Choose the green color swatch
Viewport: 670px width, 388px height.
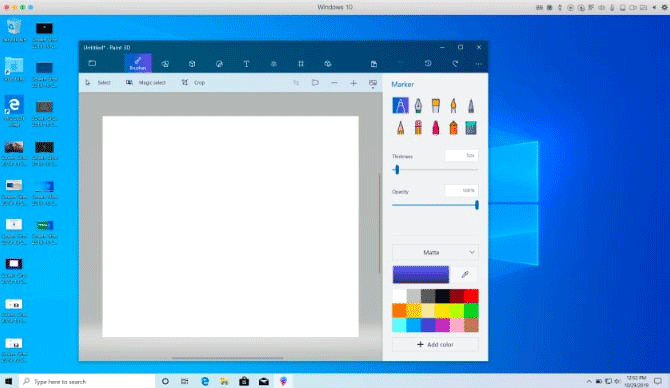click(471, 311)
